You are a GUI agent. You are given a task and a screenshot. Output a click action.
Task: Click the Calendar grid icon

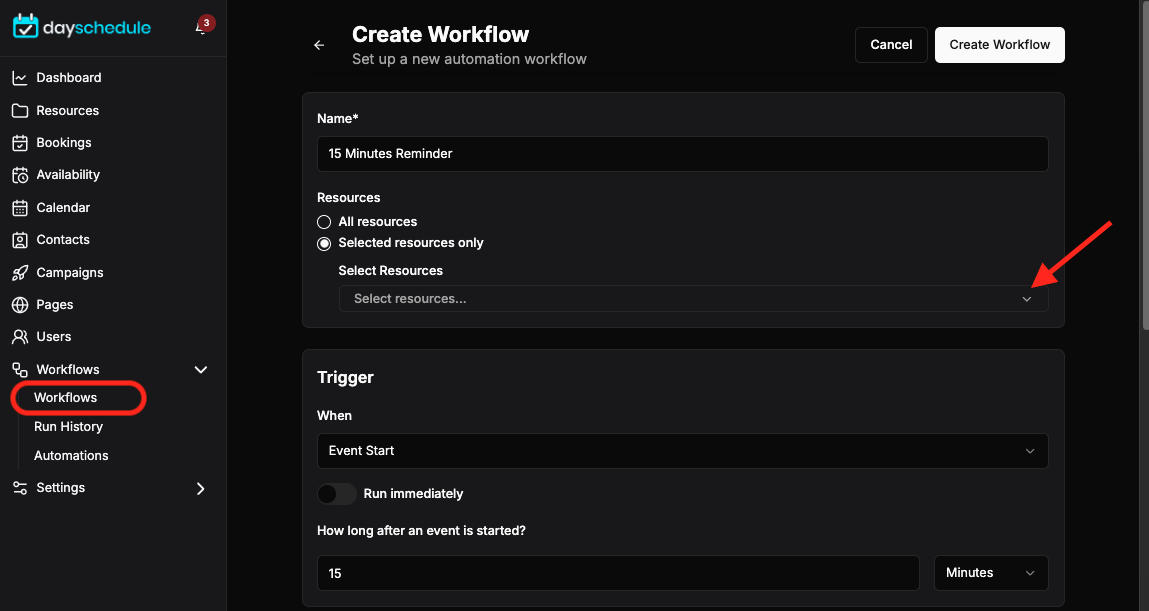pyautogui.click(x=20, y=207)
